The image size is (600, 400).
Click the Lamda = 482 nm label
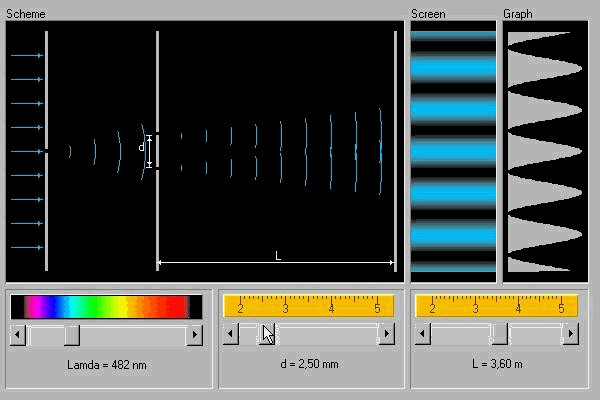(x=106, y=365)
